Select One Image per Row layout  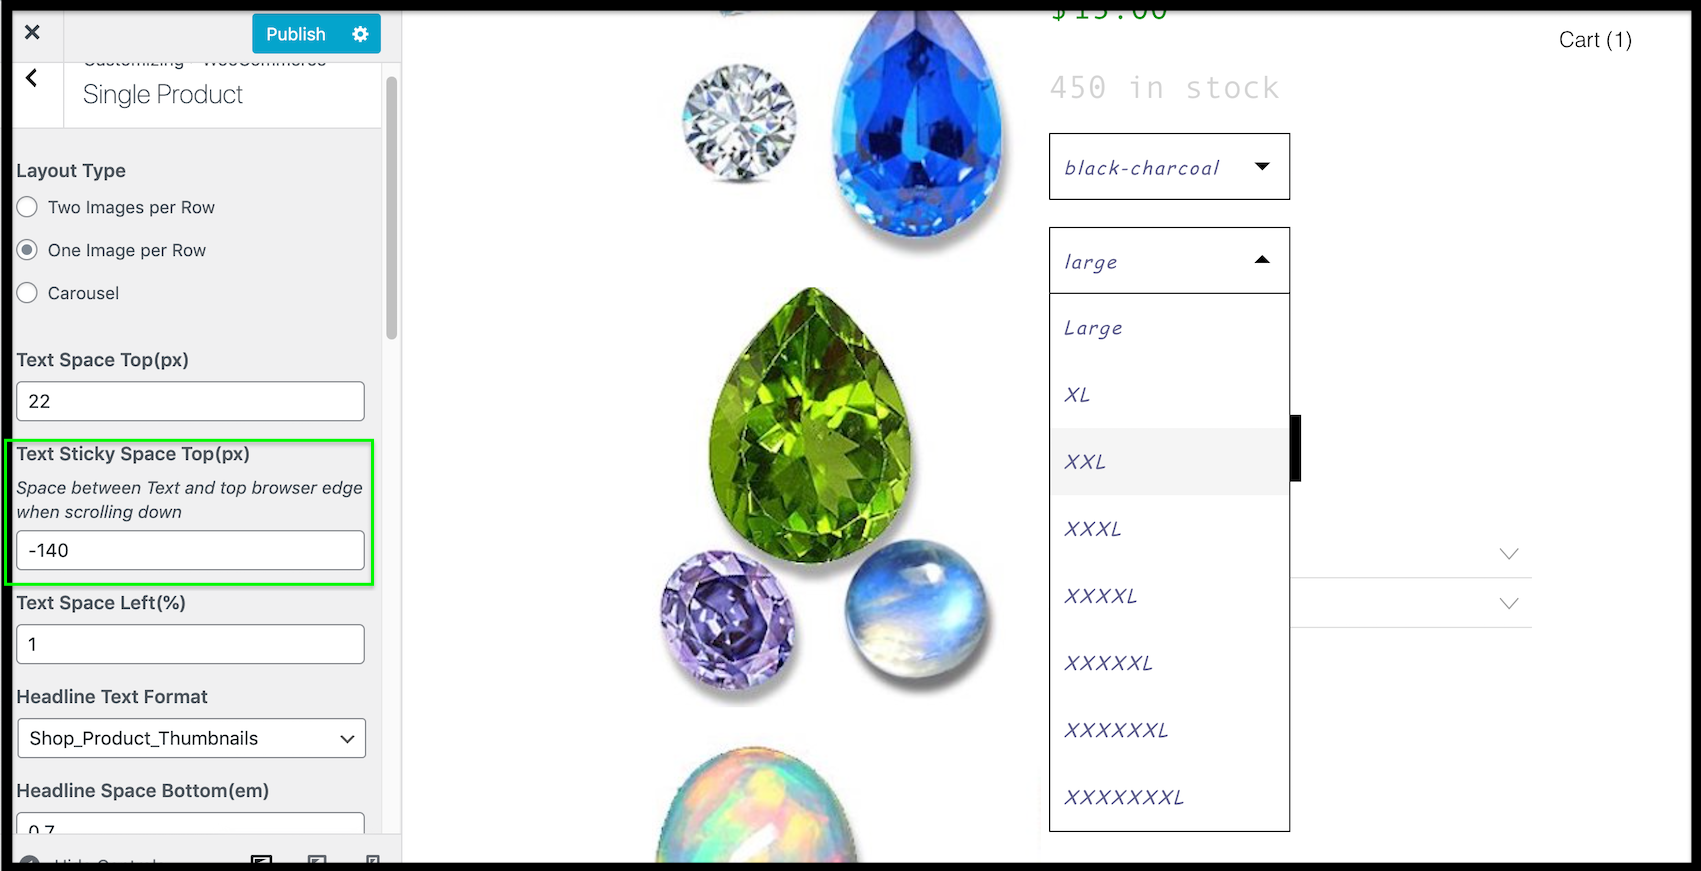[x=27, y=250]
